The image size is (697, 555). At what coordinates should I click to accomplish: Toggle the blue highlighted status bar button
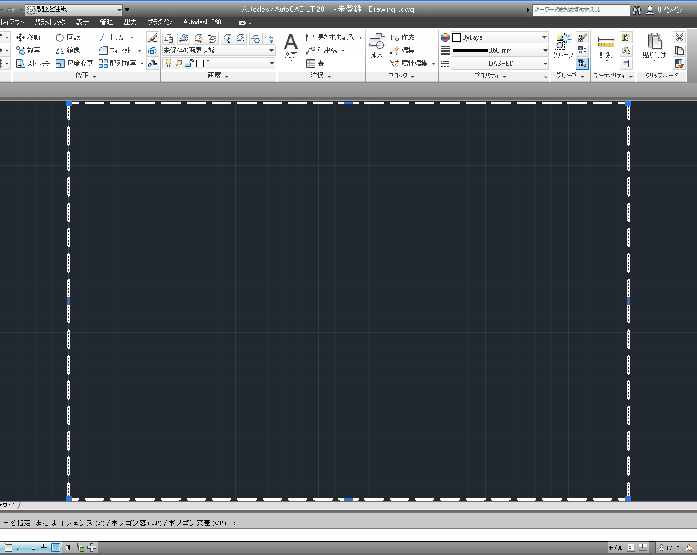coord(56,547)
